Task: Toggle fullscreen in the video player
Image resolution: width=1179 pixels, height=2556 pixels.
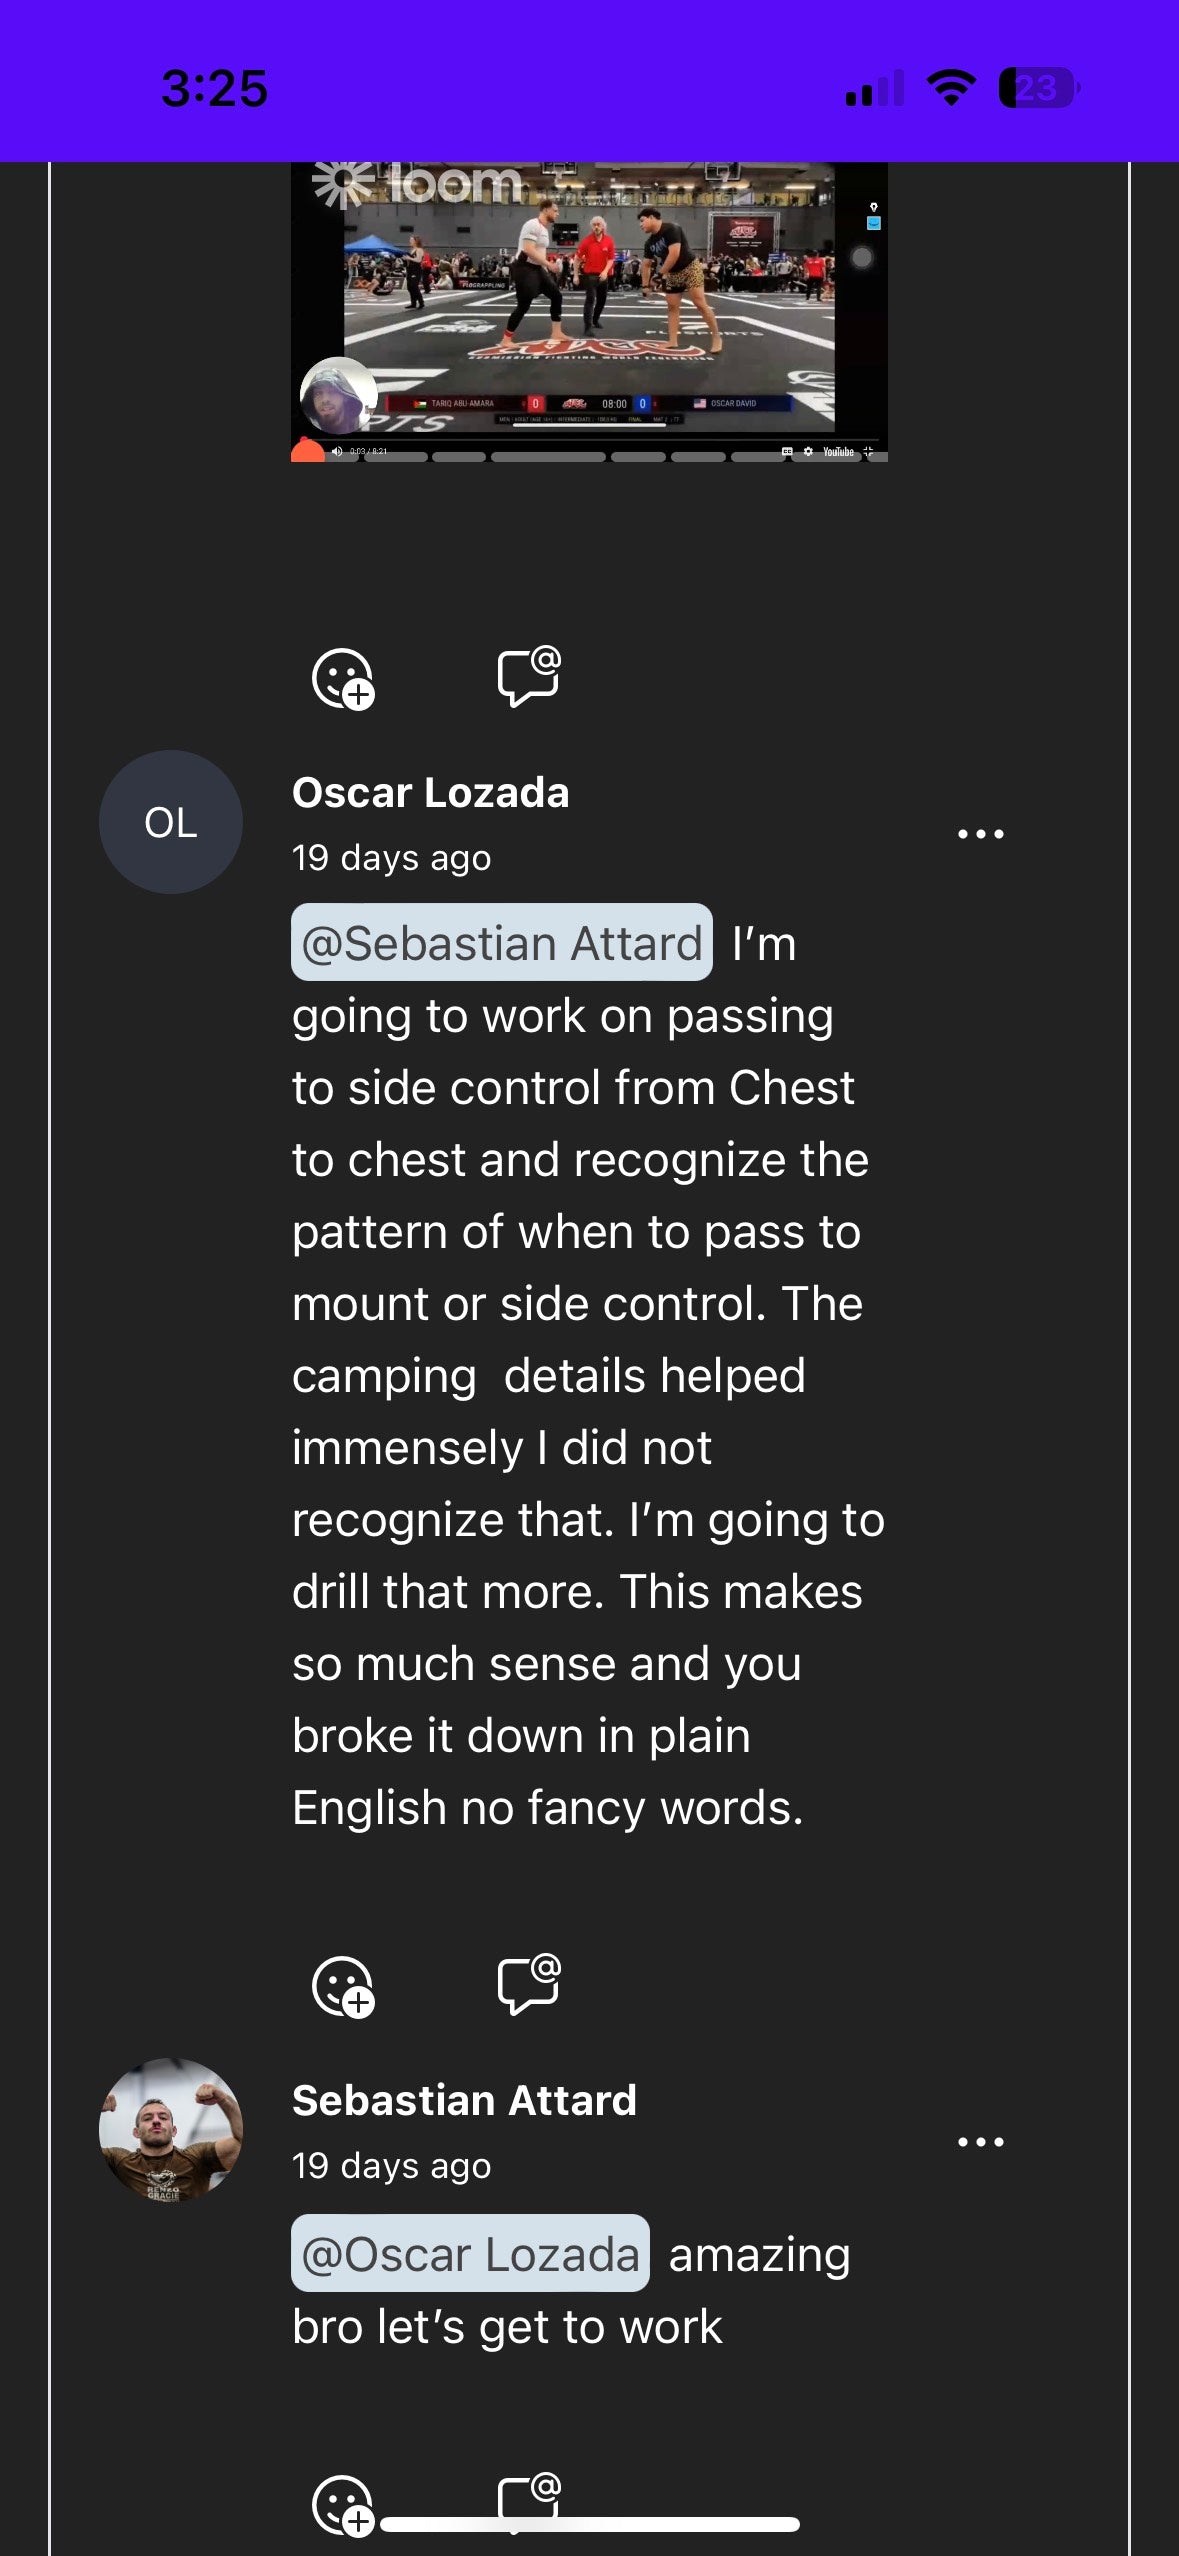Action: [x=868, y=452]
